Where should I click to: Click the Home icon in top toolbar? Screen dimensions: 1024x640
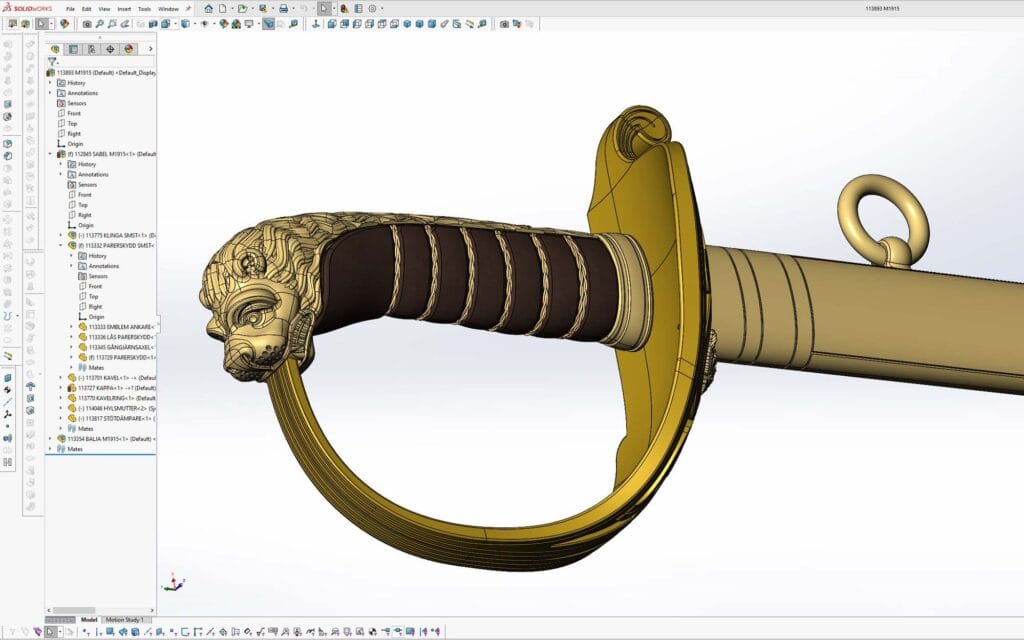tap(209, 8)
